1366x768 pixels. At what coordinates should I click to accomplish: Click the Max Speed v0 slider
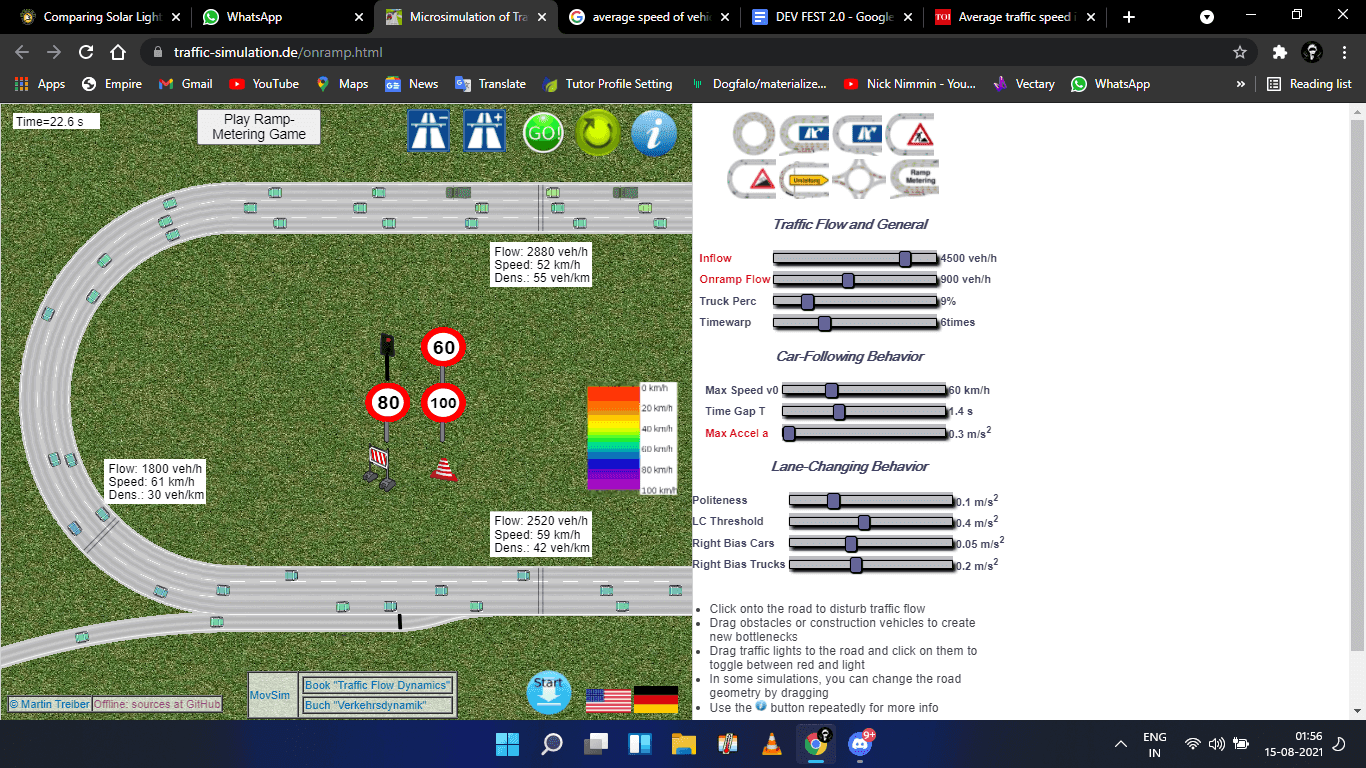[864, 390]
